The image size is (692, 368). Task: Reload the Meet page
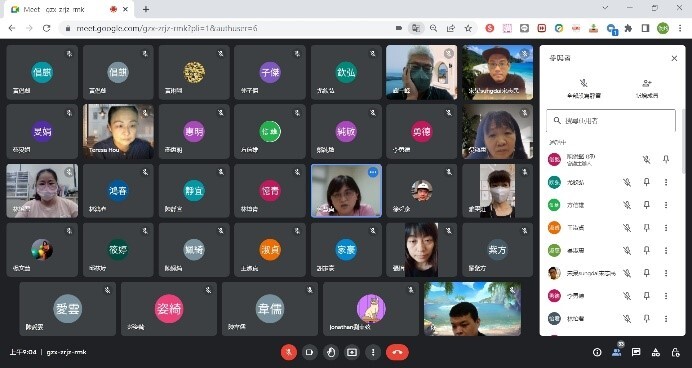[x=46, y=28]
